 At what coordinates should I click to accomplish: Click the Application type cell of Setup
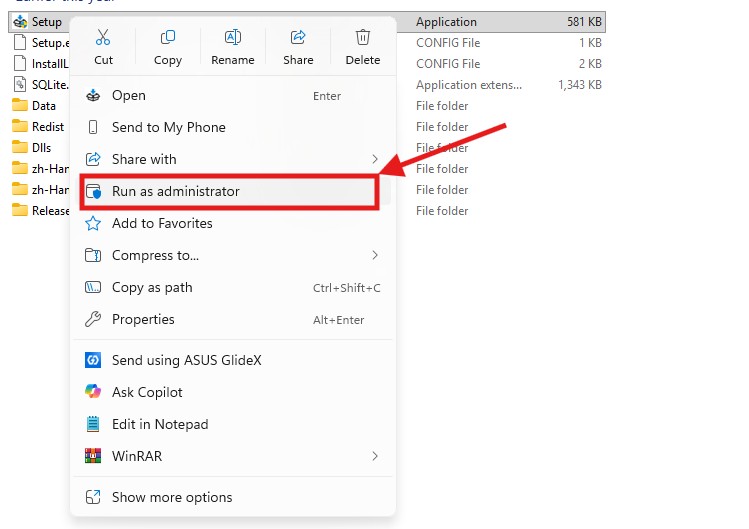pos(446,22)
